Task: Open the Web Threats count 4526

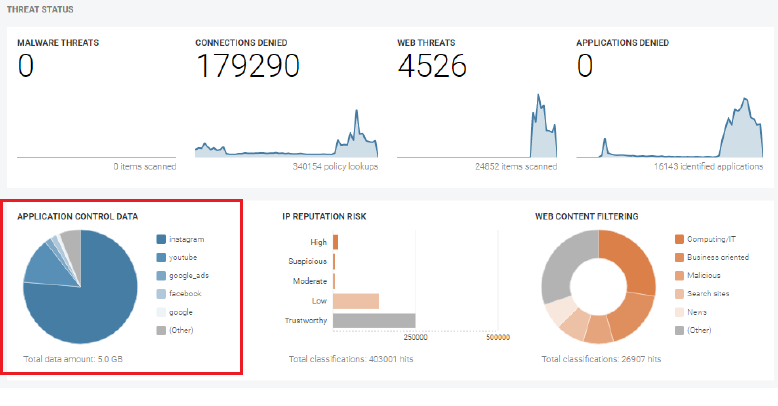Action: click(x=432, y=67)
